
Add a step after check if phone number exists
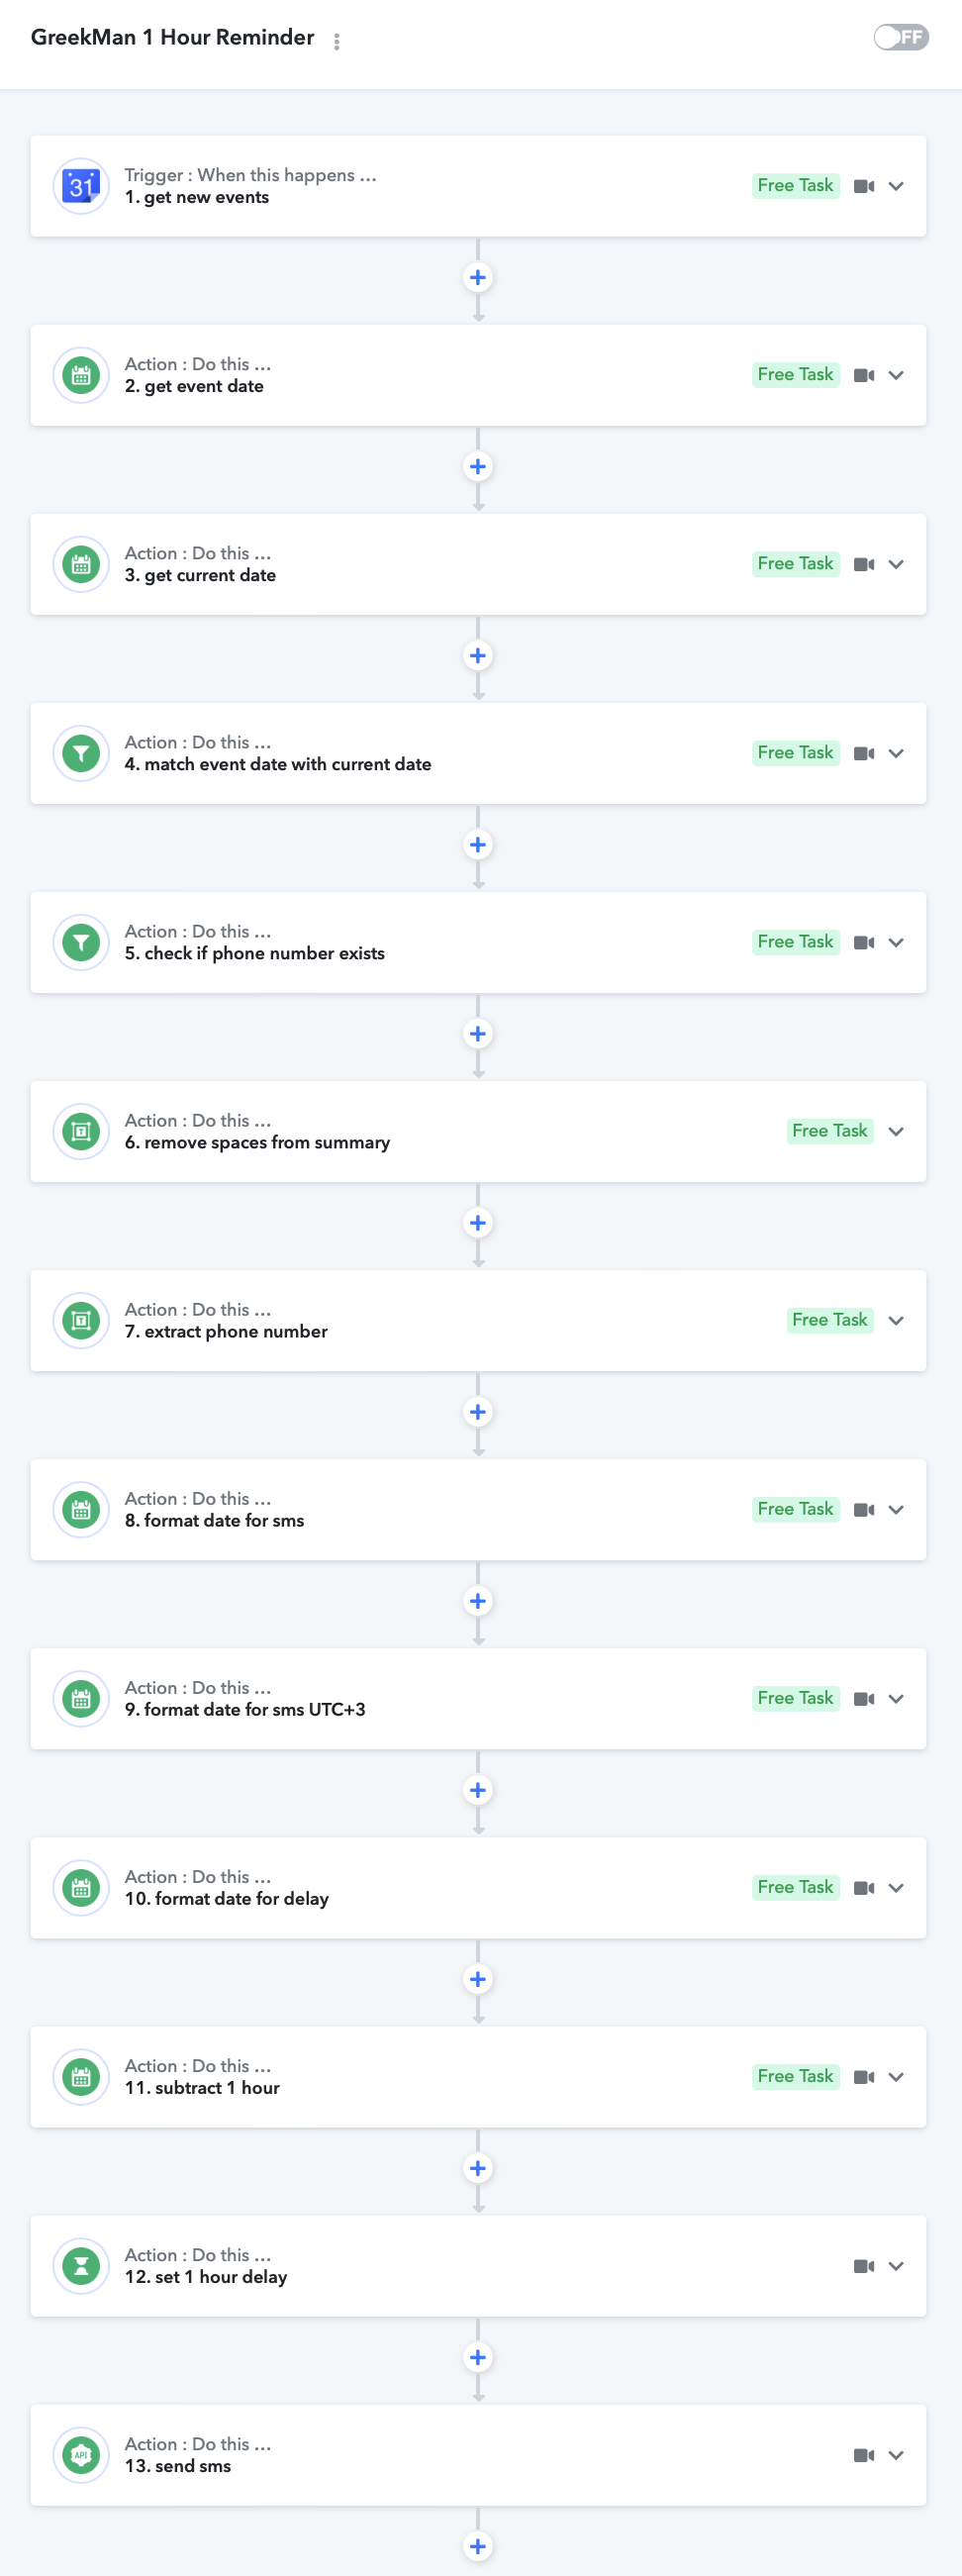coord(478,1033)
